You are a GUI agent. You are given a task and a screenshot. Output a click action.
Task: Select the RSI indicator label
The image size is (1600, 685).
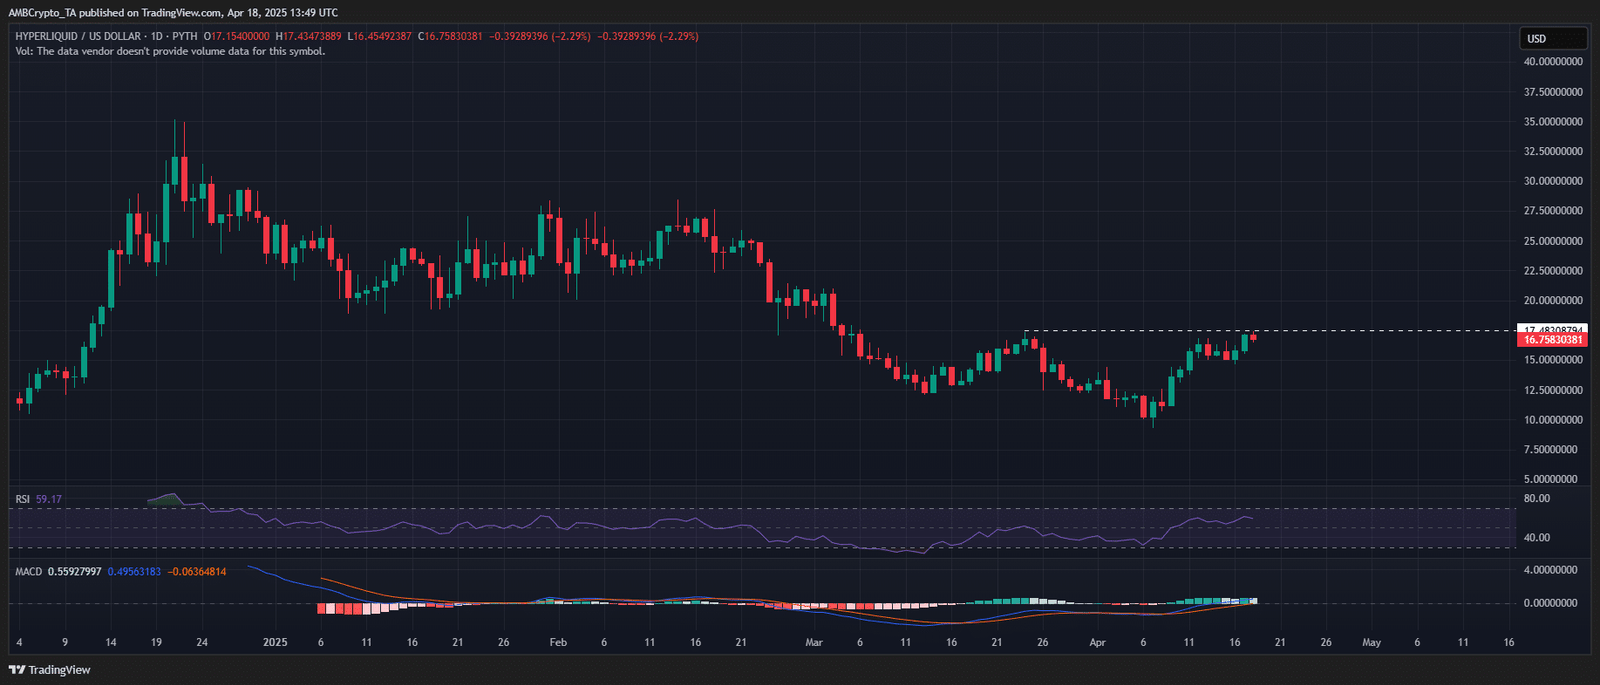pyautogui.click(x=22, y=499)
